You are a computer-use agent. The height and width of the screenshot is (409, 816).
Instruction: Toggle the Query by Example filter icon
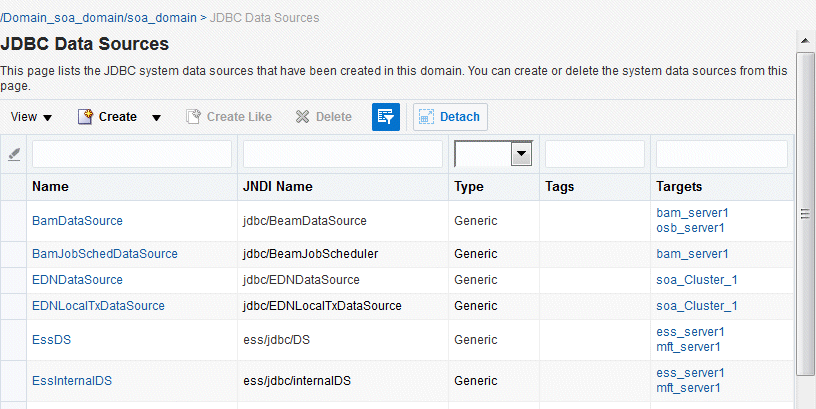386,117
